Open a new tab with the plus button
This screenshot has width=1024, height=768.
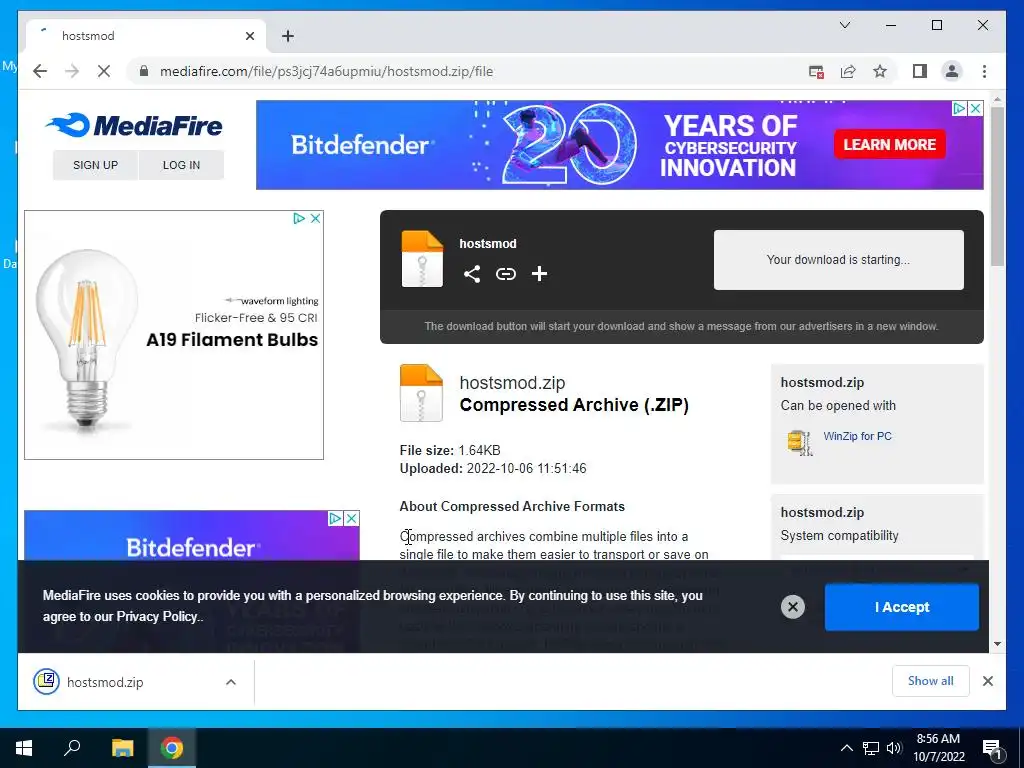click(x=288, y=36)
